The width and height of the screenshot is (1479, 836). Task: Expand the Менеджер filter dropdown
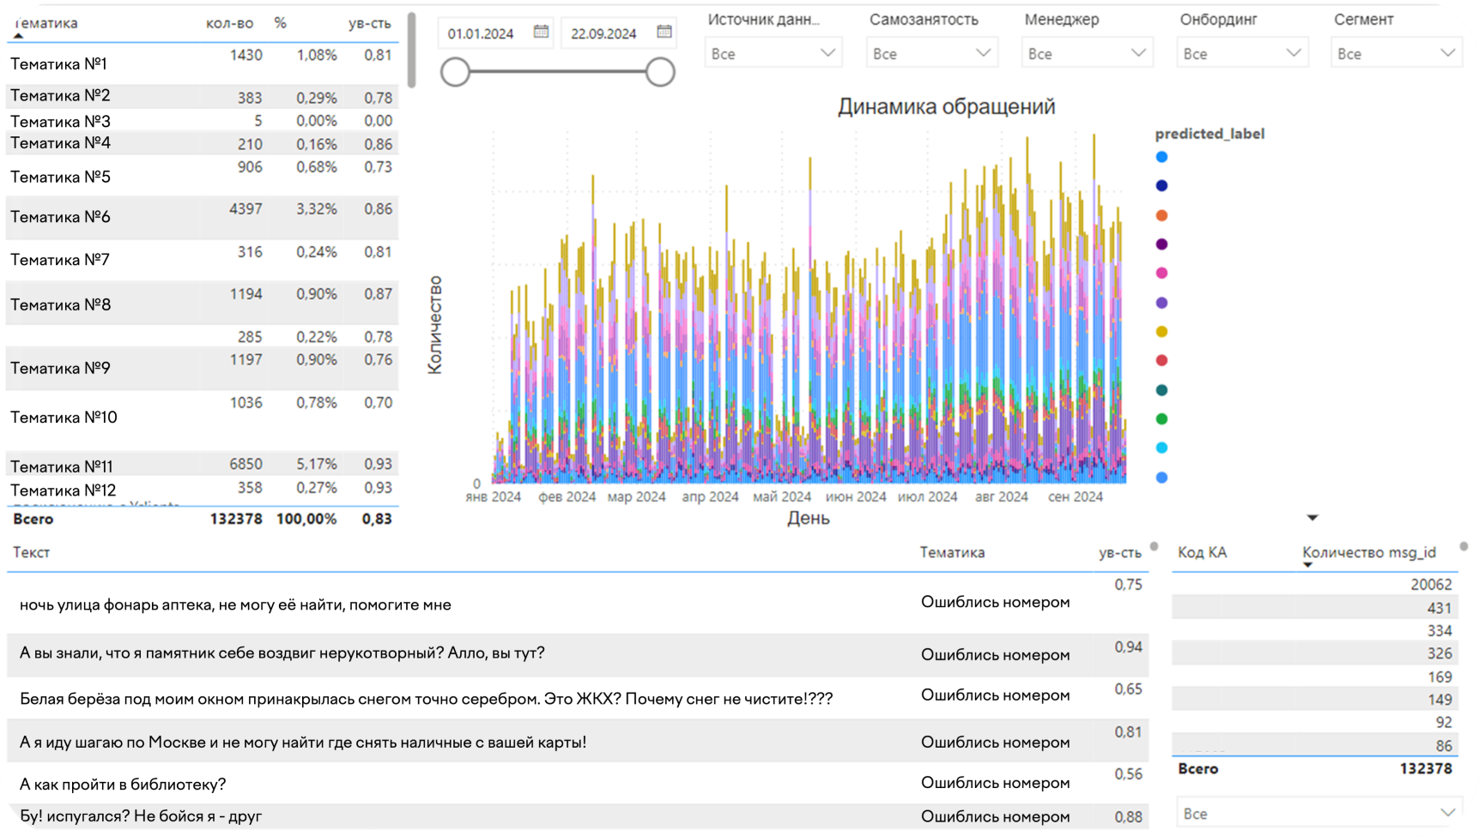tap(1086, 53)
